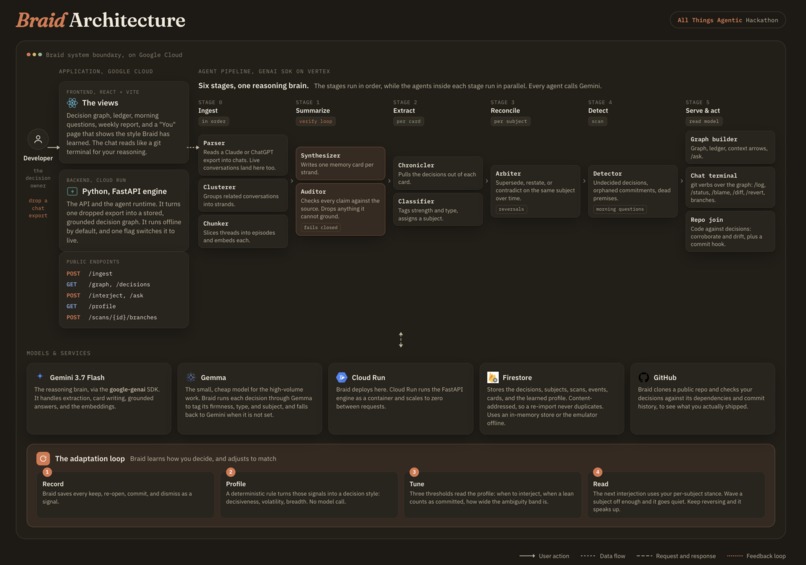Screen dimensions: 806x565
Task: Click the Repo join title
Action: coord(706,220)
